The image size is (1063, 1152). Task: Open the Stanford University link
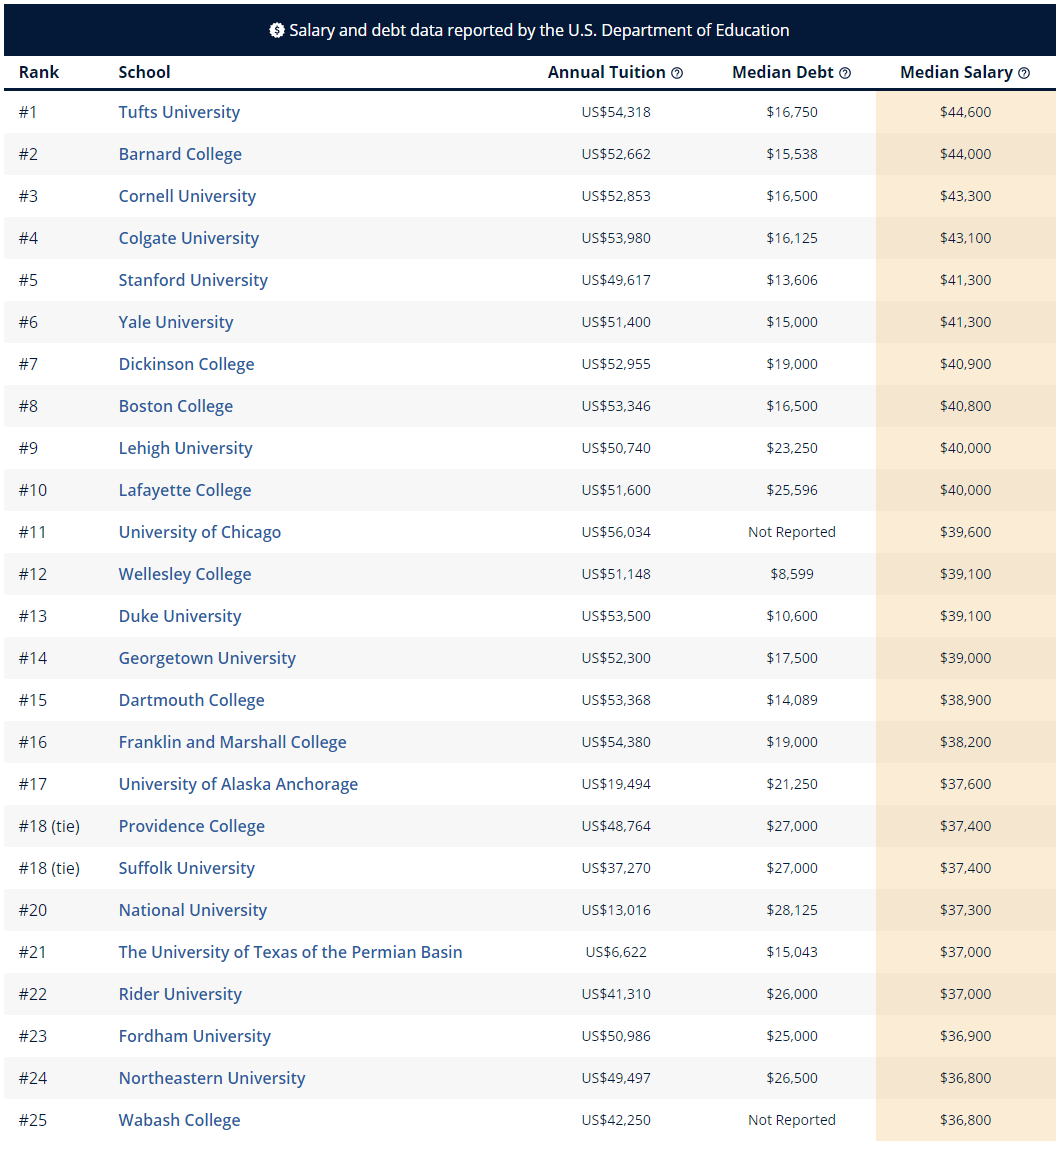pyautogui.click(x=193, y=280)
